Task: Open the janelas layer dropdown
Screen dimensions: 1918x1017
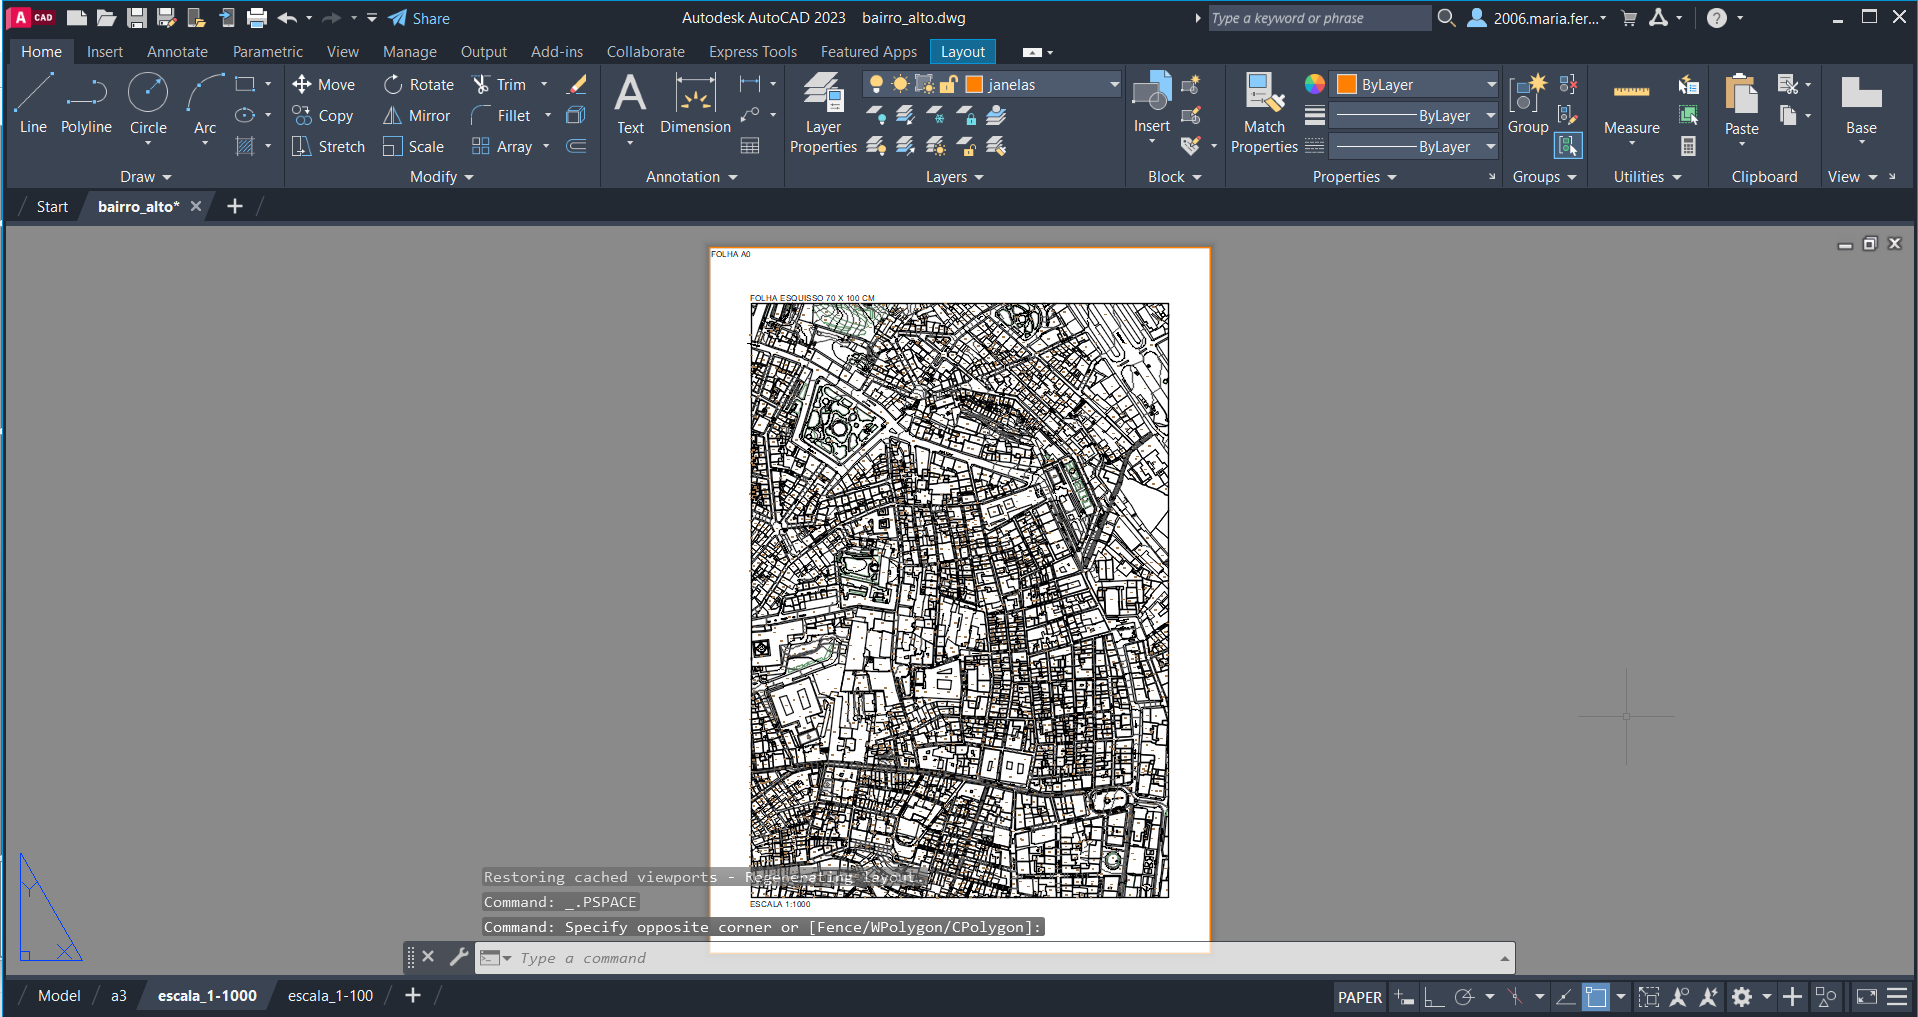Action: point(1114,85)
